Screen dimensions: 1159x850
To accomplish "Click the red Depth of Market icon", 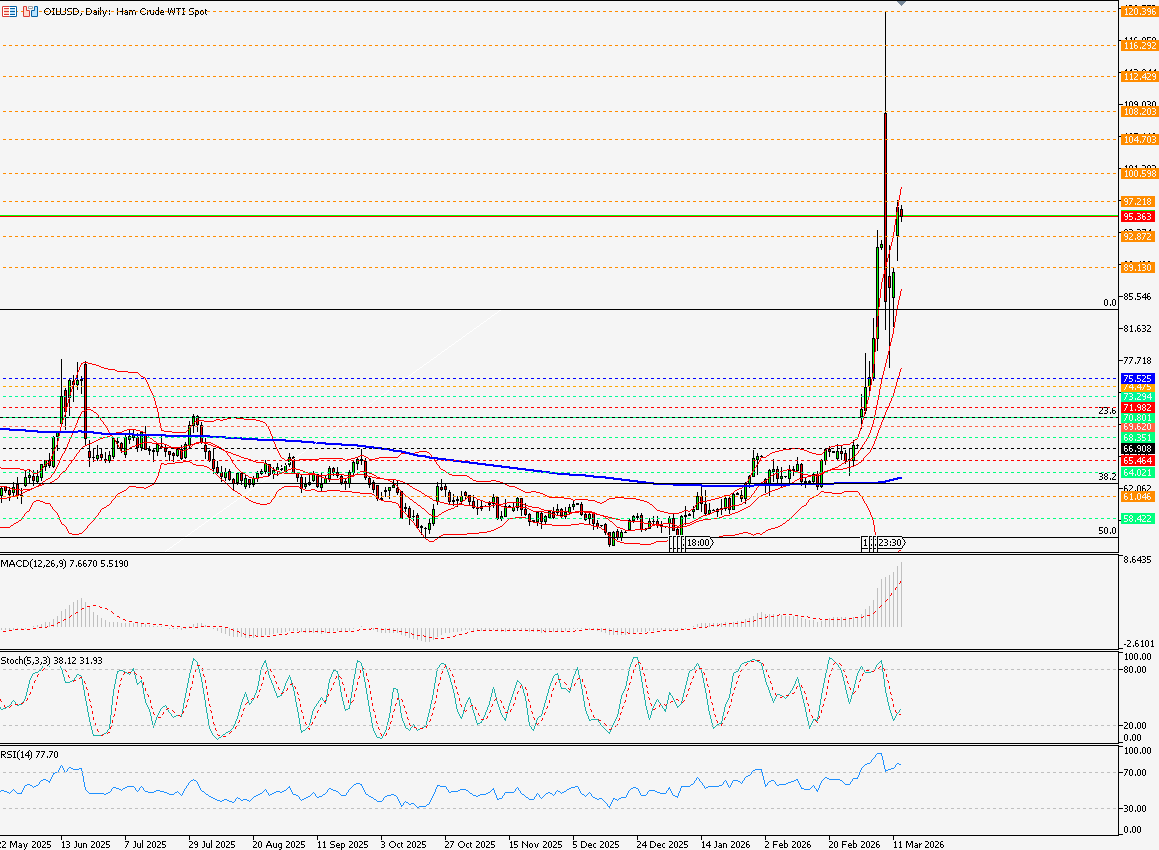I will click(9, 12).
